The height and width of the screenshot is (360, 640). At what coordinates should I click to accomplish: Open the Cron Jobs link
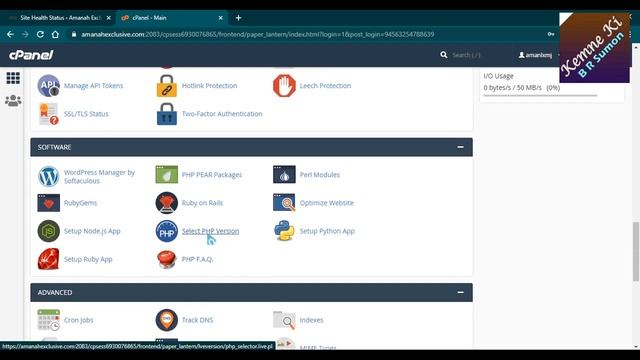[x=78, y=320]
